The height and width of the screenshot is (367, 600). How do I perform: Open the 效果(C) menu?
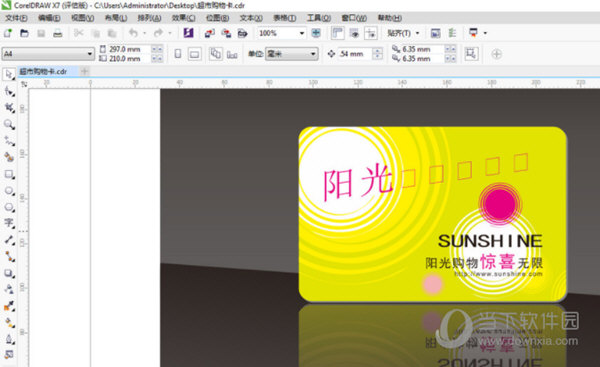[x=183, y=18]
